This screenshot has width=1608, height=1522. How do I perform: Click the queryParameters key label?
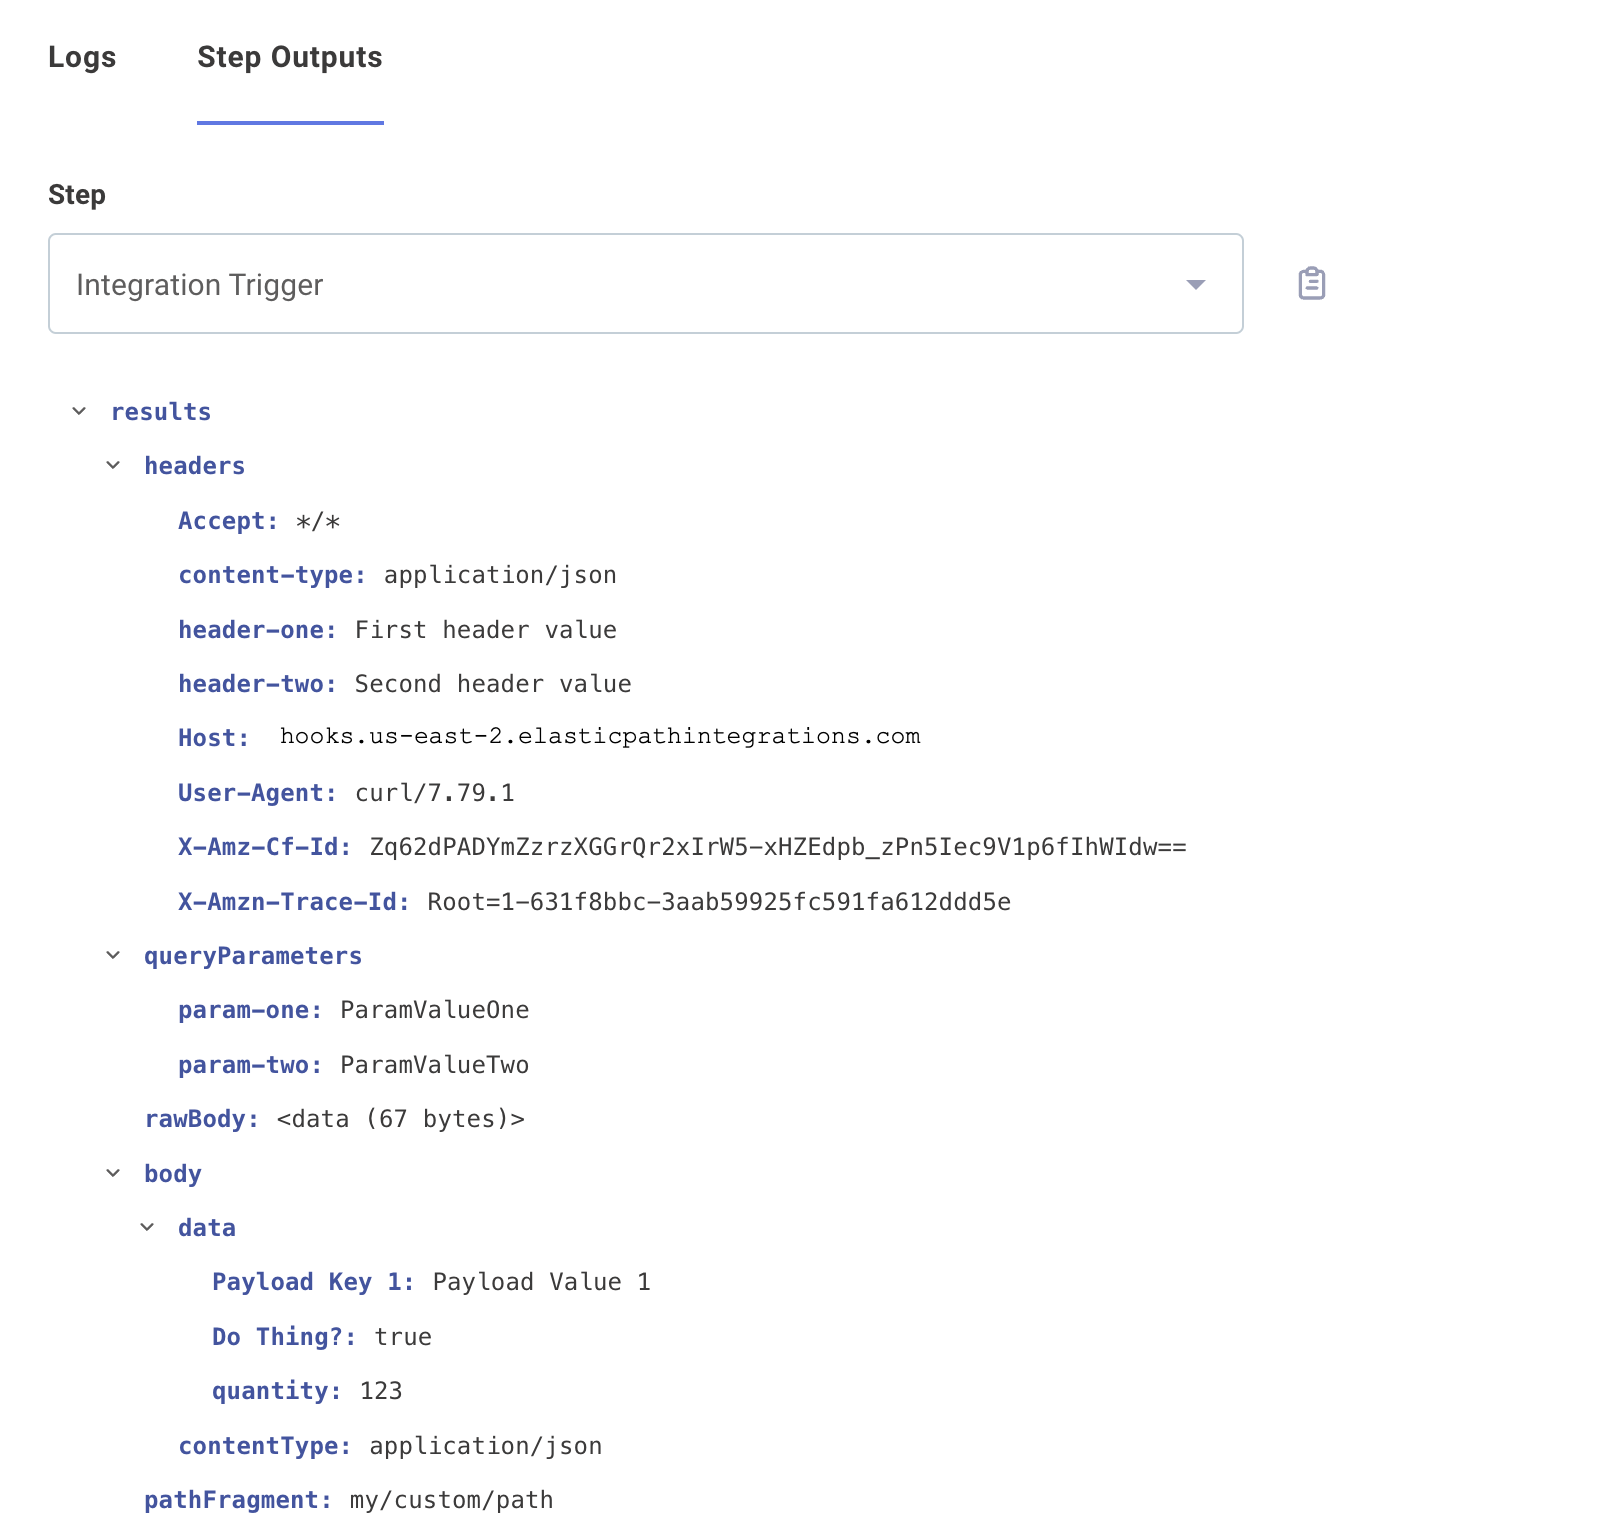[x=253, y=956]
